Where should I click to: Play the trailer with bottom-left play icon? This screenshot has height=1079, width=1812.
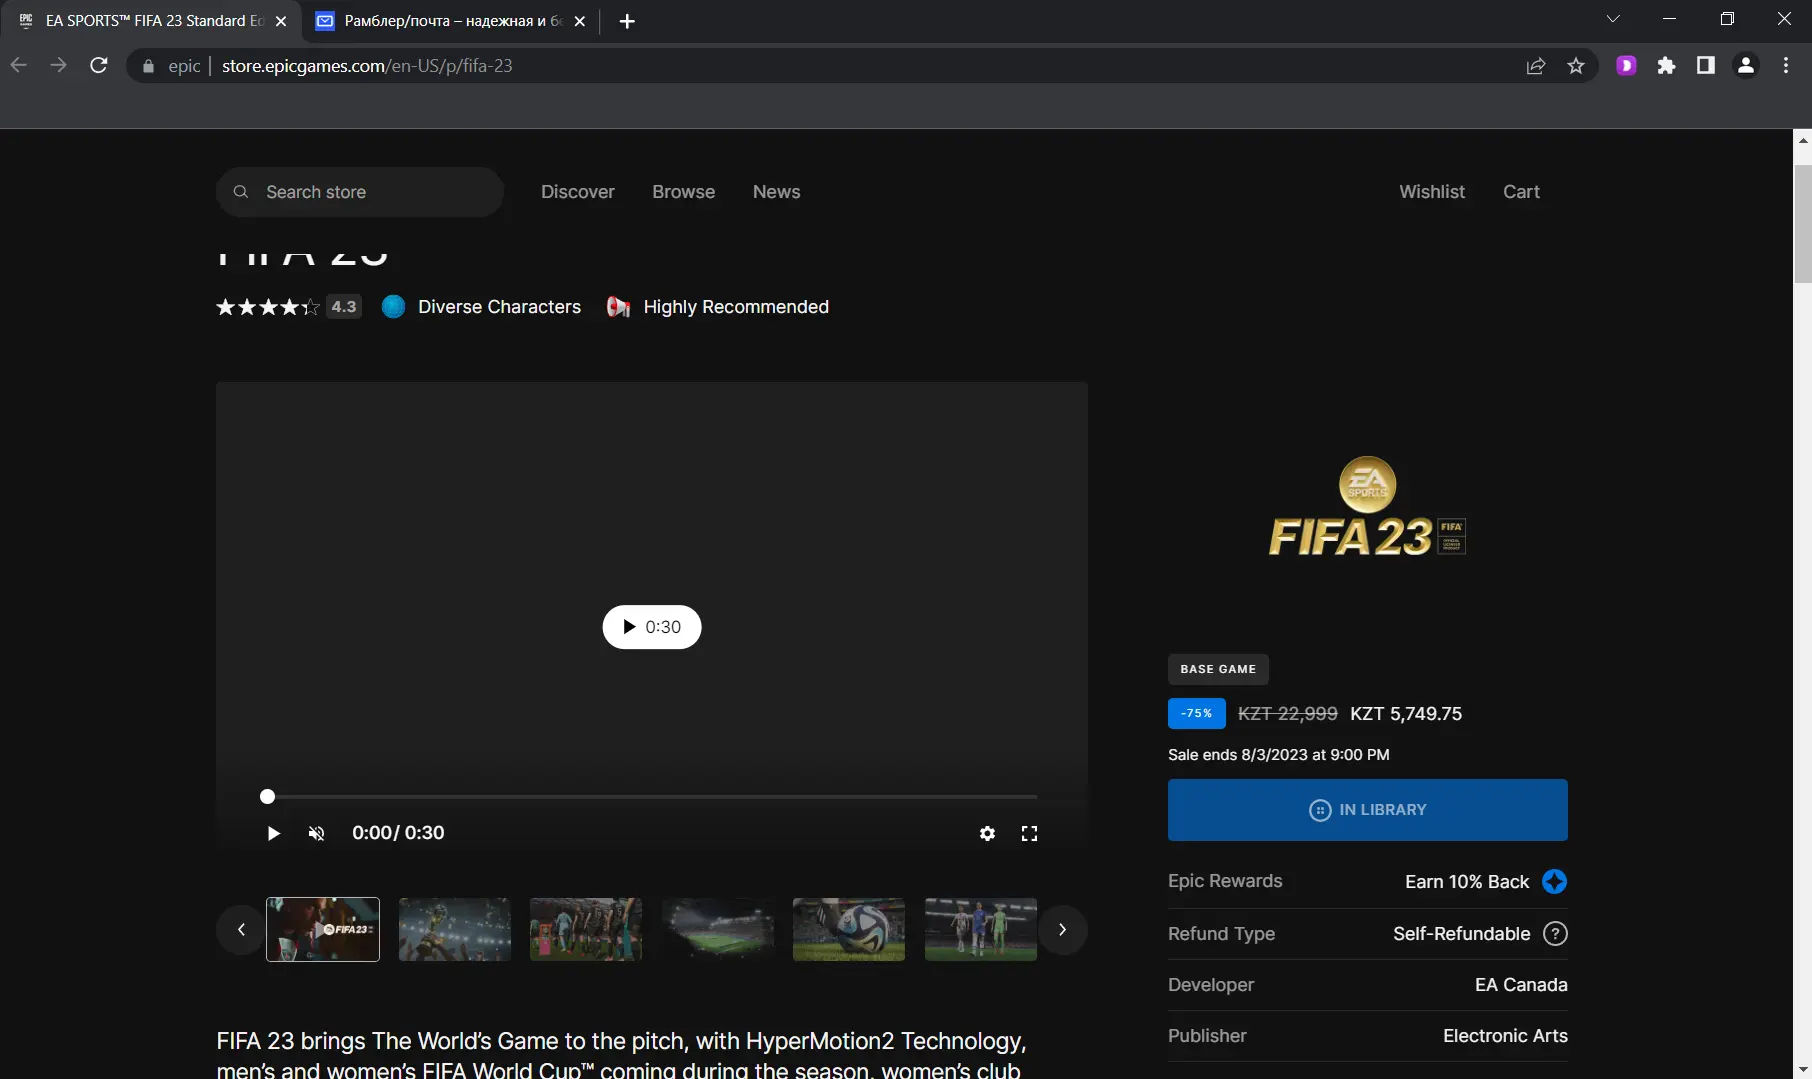point(273,833)
